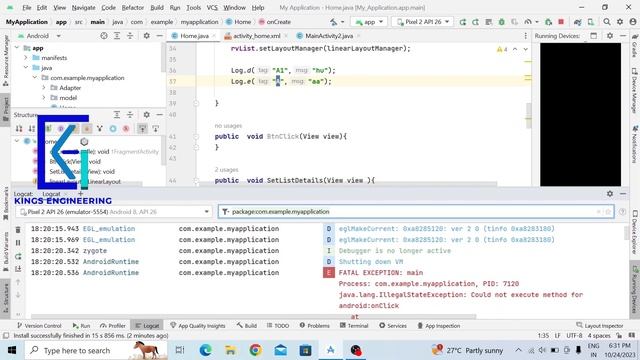Add a new Logcat tab with plus
This screenshot has height=360, width=640.
(80, 193)
